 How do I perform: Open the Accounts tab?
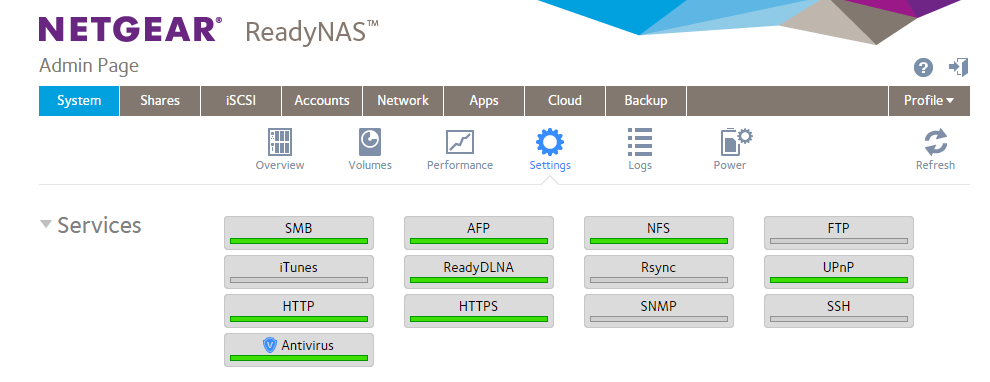(x=322, y=101)
